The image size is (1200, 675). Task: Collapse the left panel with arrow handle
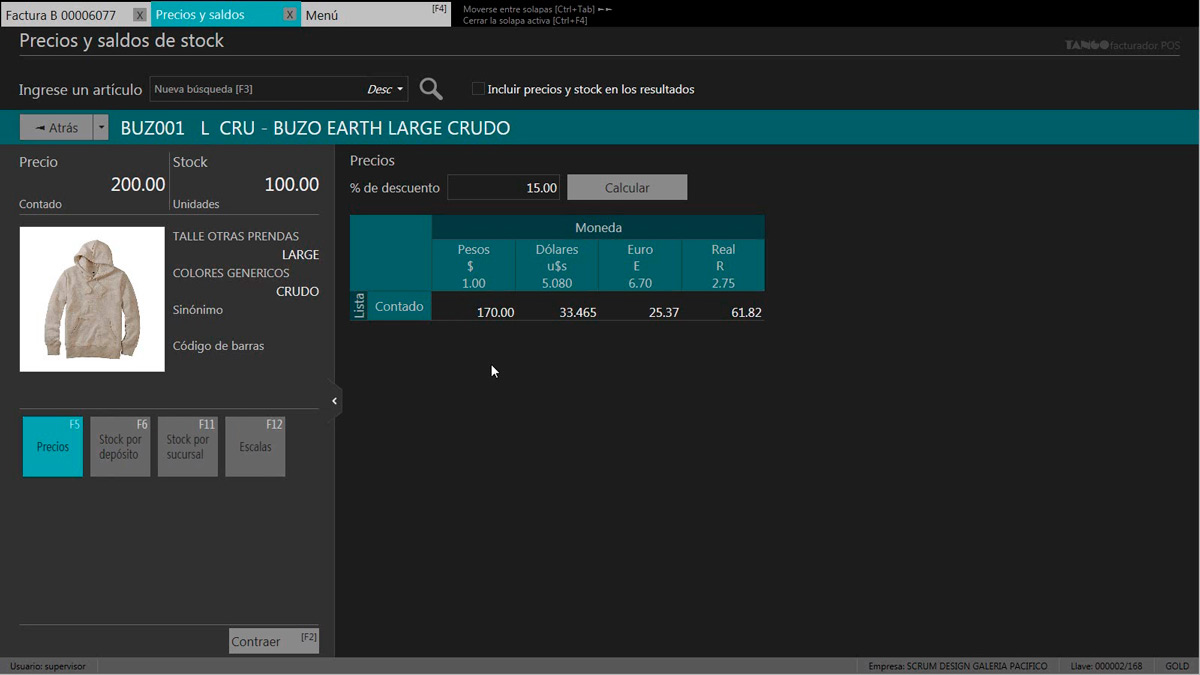point(334,401)
